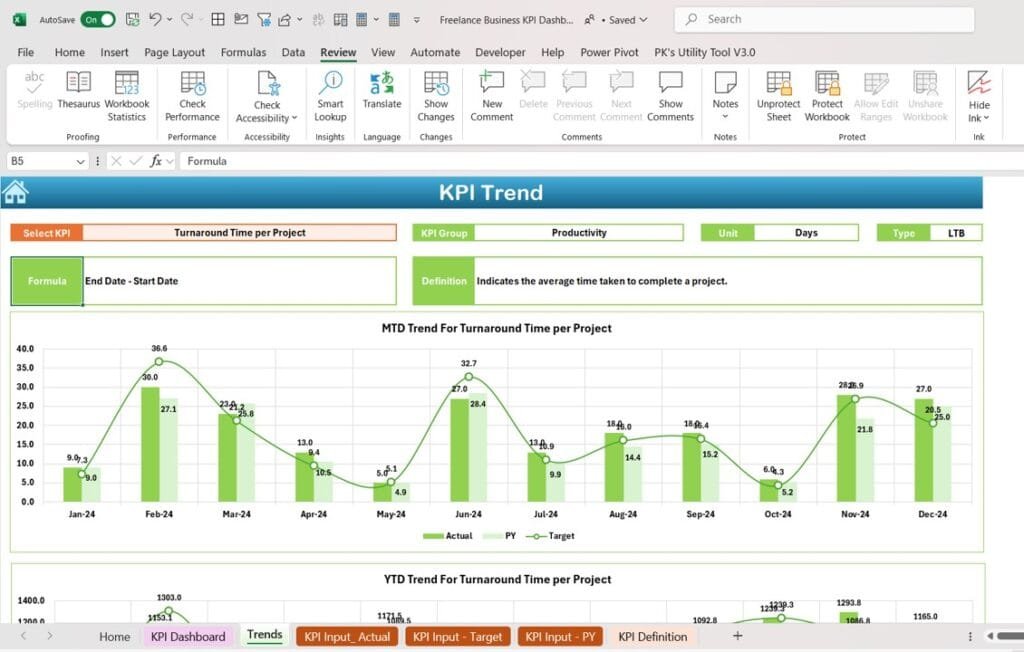Viewport: 1024px width, 652px height.
Task: Unprotect the current sheet
Action: click(x=778, y=95)
